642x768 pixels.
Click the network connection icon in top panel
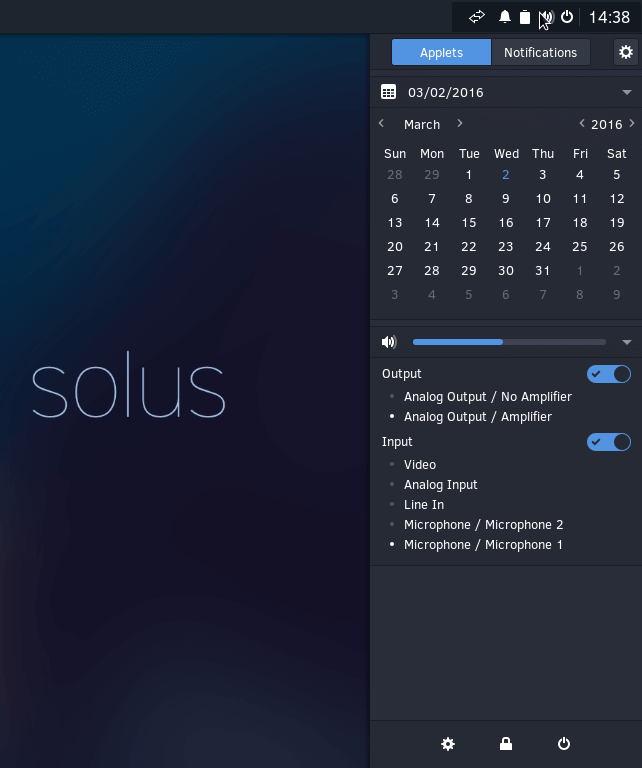pyautogui.click(x=476, y=17)
